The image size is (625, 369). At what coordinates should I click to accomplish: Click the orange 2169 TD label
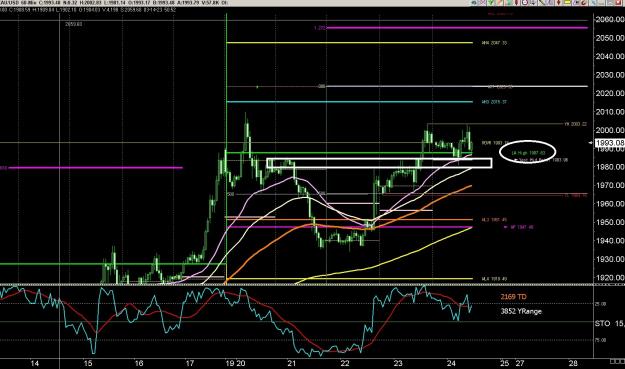point(513,296)
